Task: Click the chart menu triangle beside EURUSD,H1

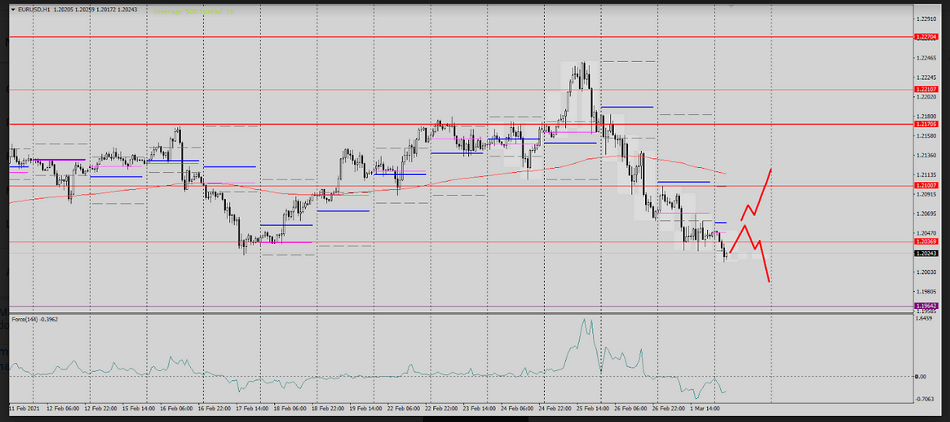Action: 12,11
